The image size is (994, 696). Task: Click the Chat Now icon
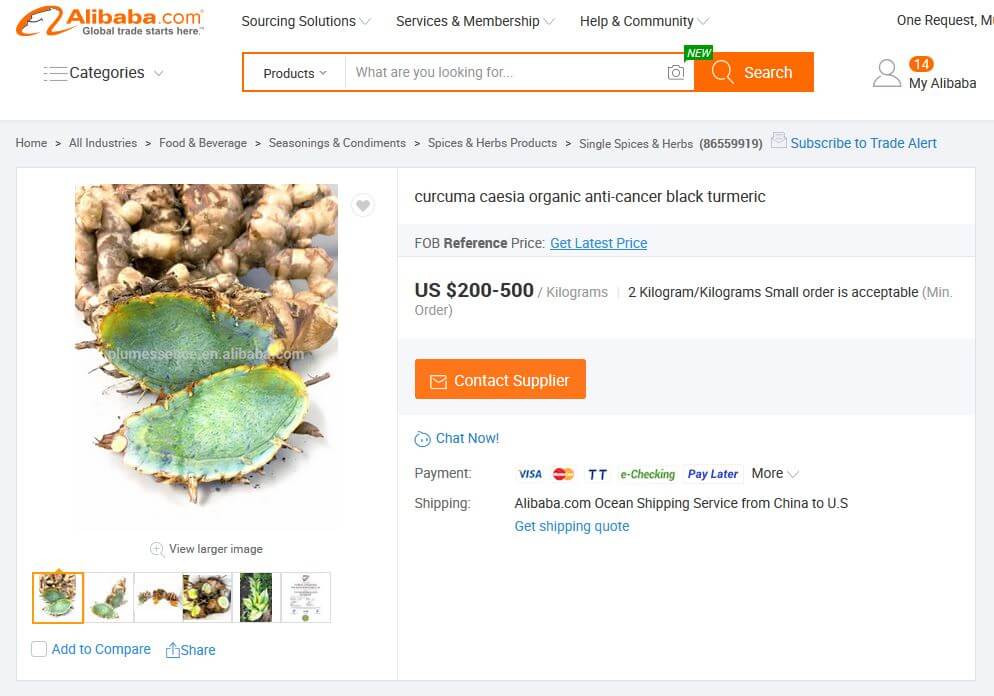pyautogui.click(x=423, y=439)
